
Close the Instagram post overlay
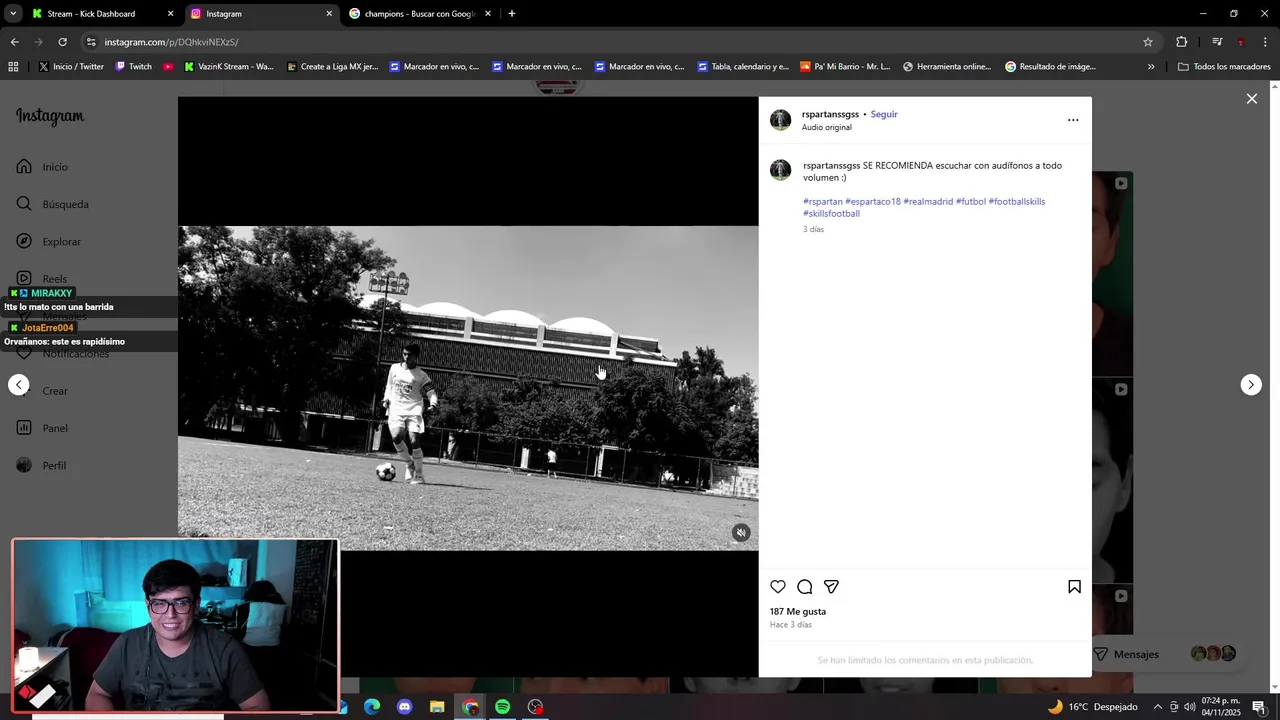(1251, 99)
